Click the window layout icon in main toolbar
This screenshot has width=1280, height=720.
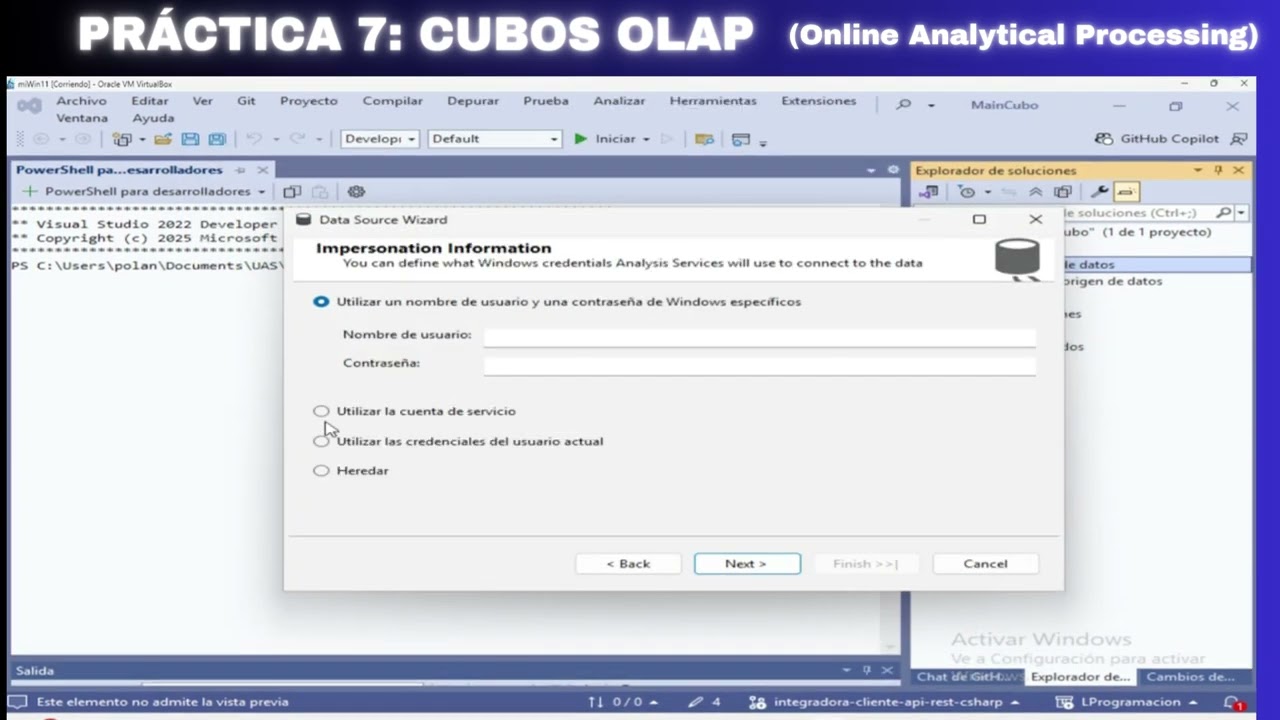tap(741, 139)
